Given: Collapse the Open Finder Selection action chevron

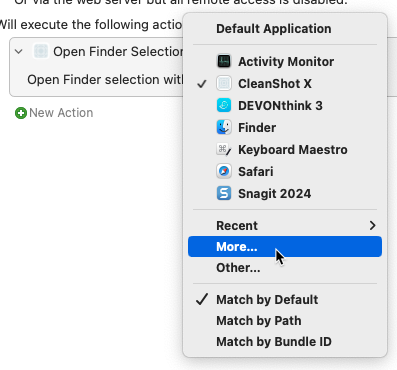Looking at the screenshot, I should click(x=19, y=52).
